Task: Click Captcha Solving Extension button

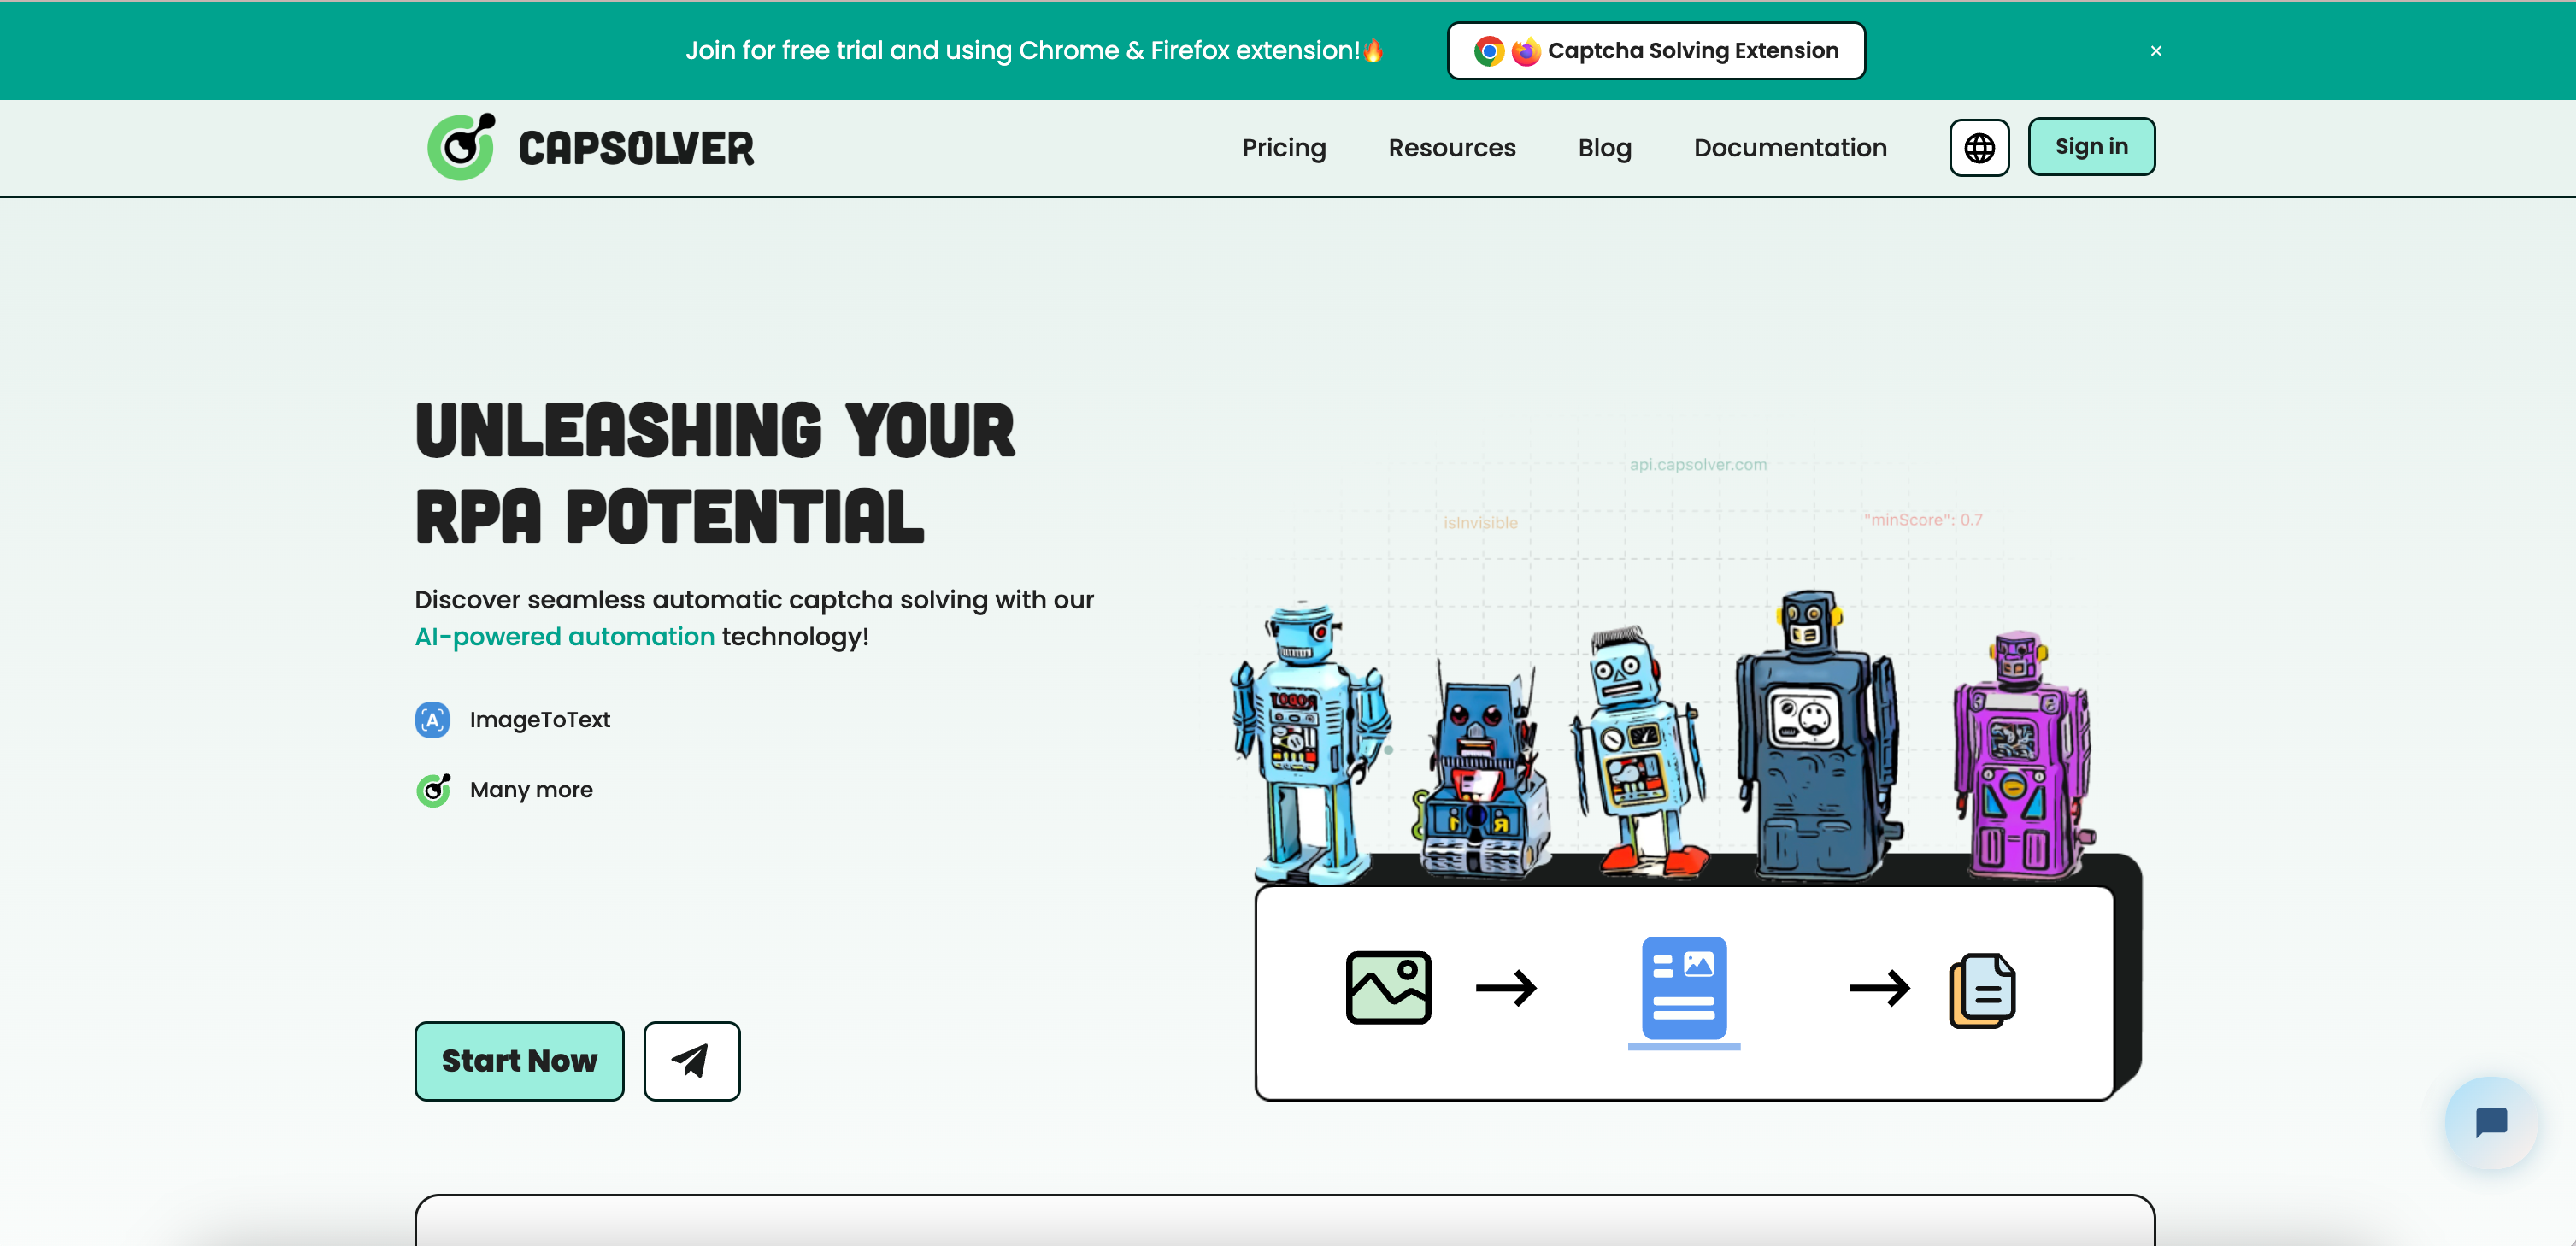Action: tap(1692, 51)
